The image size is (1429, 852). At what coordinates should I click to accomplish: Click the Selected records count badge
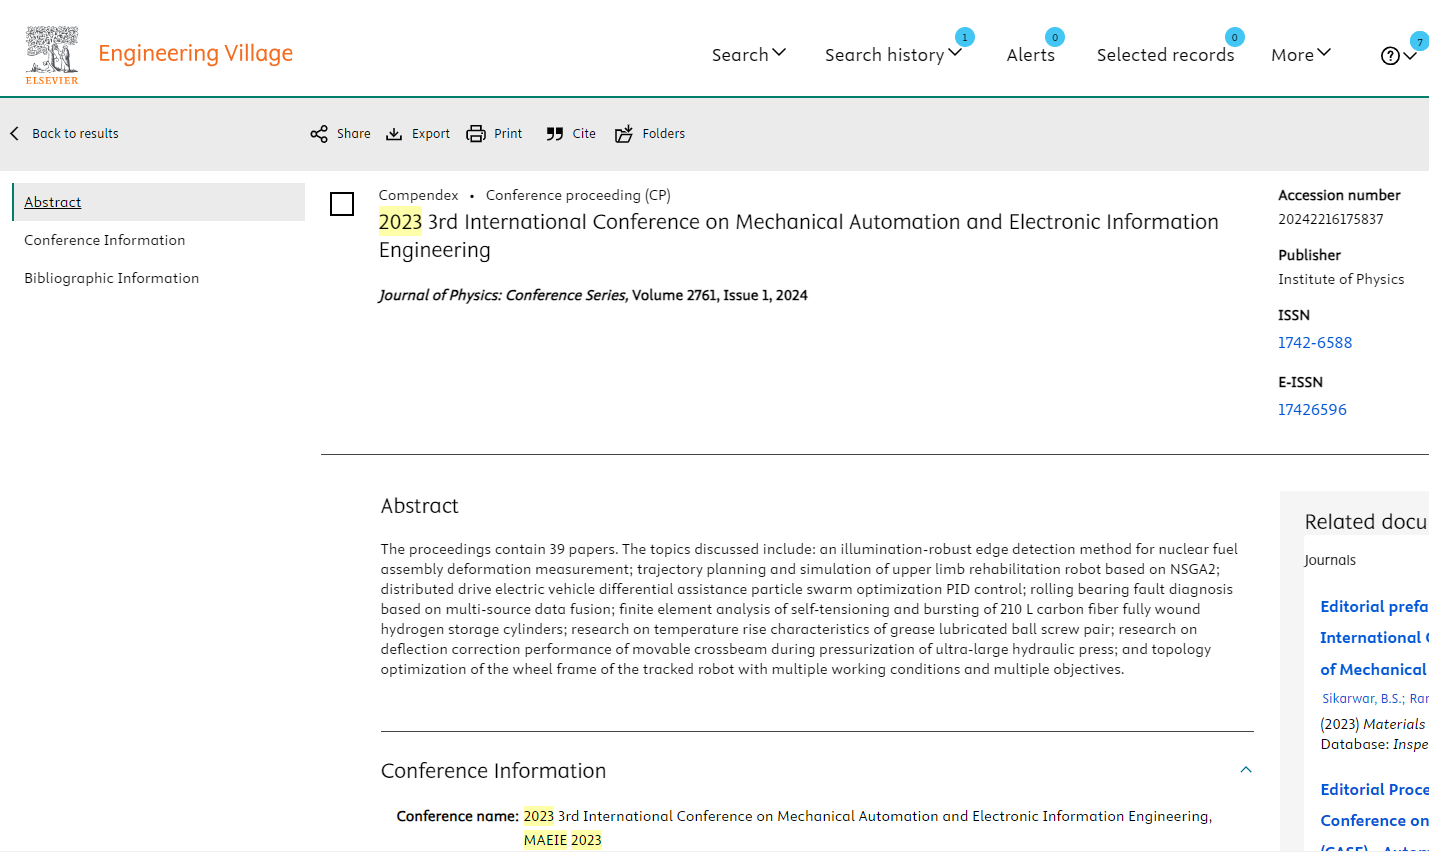(x=1235, y=37)
